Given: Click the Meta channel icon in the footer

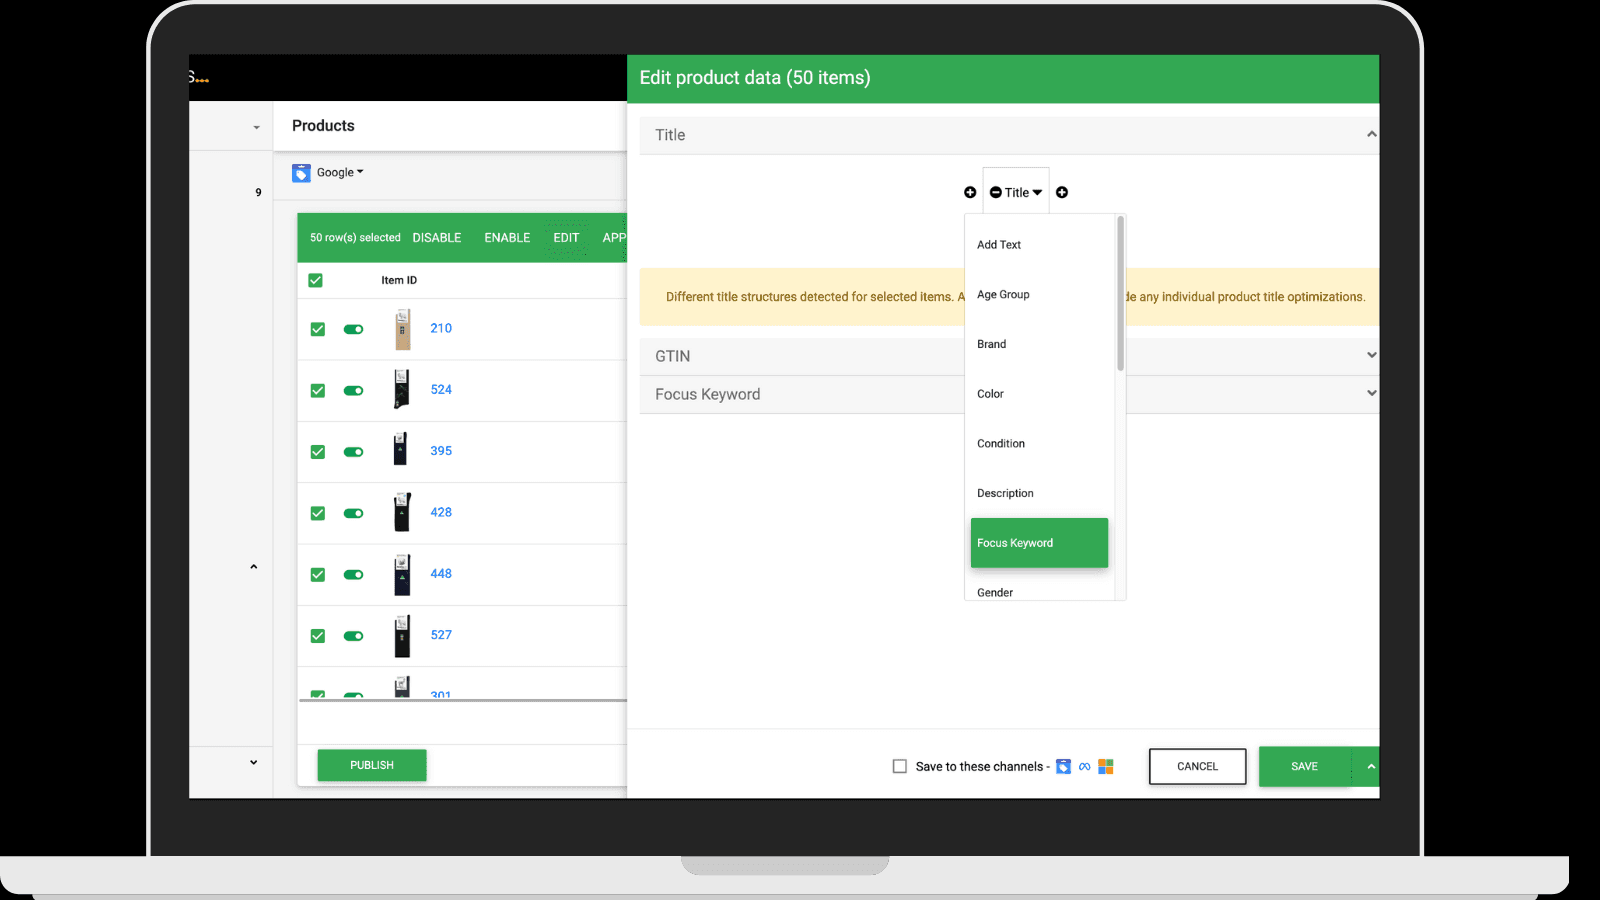Looking at the screenshot, I should 1085,766.
